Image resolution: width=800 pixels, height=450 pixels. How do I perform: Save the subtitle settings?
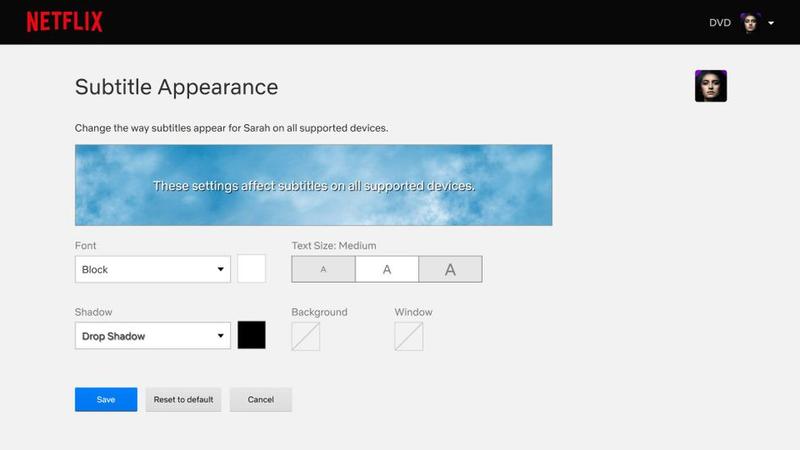click(106, 399)
